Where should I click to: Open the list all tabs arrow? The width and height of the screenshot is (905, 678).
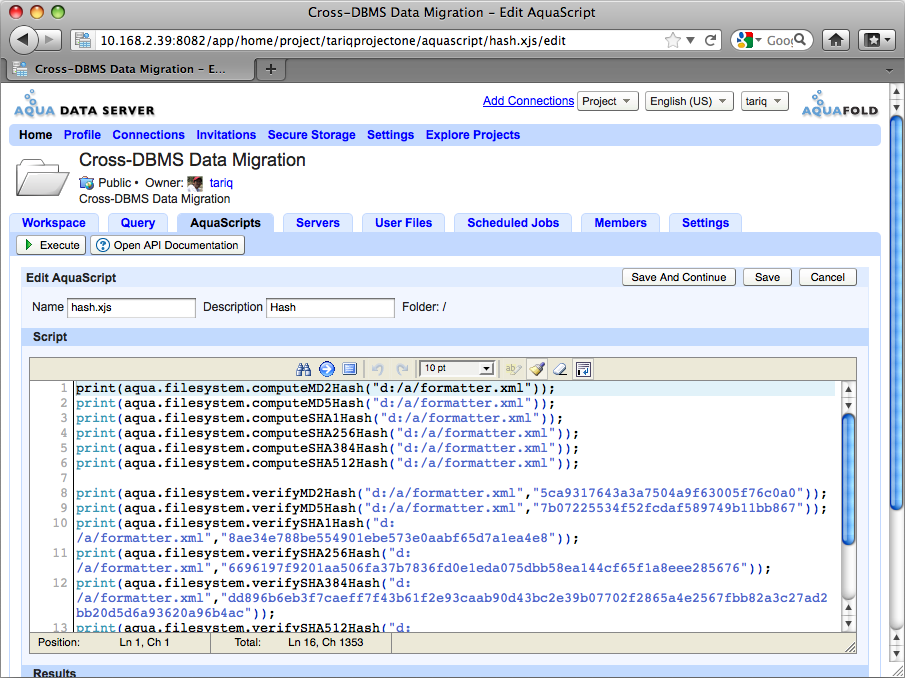(889, 70)
